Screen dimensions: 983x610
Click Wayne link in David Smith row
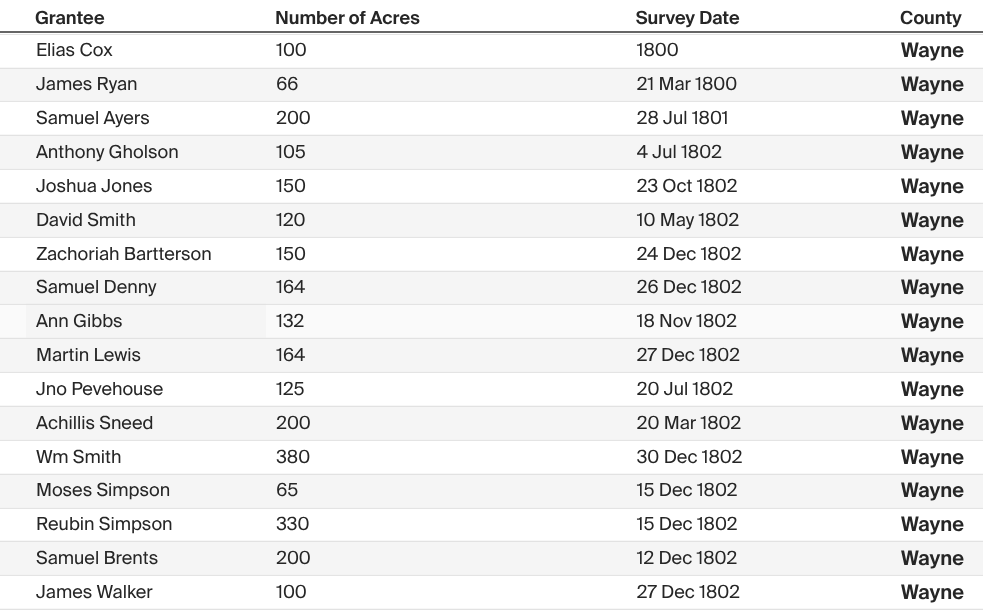pos(931,220)
